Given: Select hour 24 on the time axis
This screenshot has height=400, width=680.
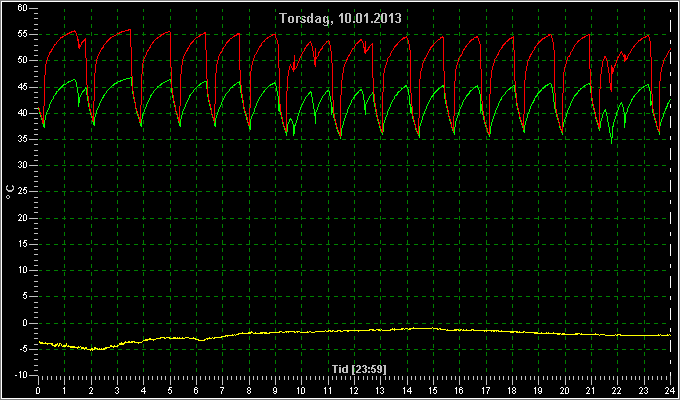Looking at the screenshot, I should (670, 390).
